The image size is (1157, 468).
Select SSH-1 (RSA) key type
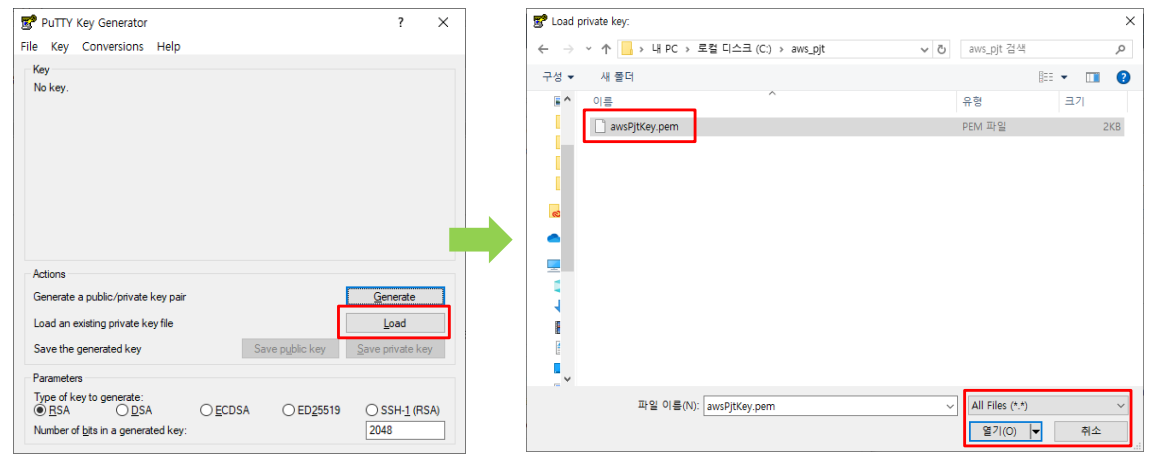(x=373, y=410)
